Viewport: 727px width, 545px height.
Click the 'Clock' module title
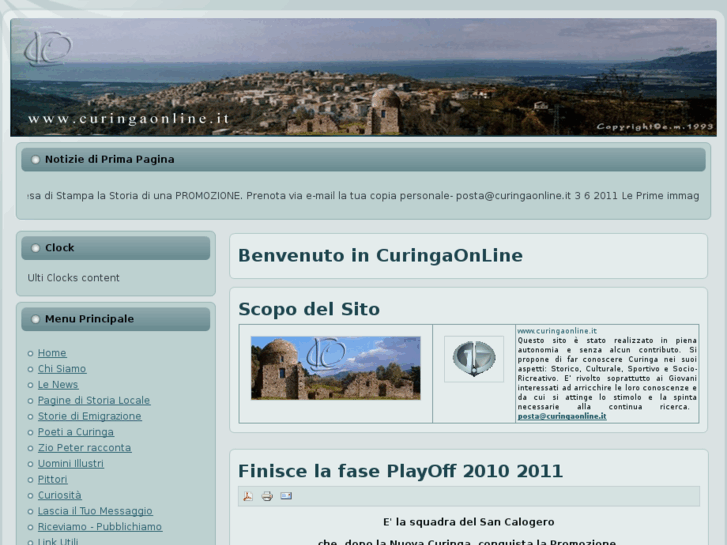[x=59, y=248]
